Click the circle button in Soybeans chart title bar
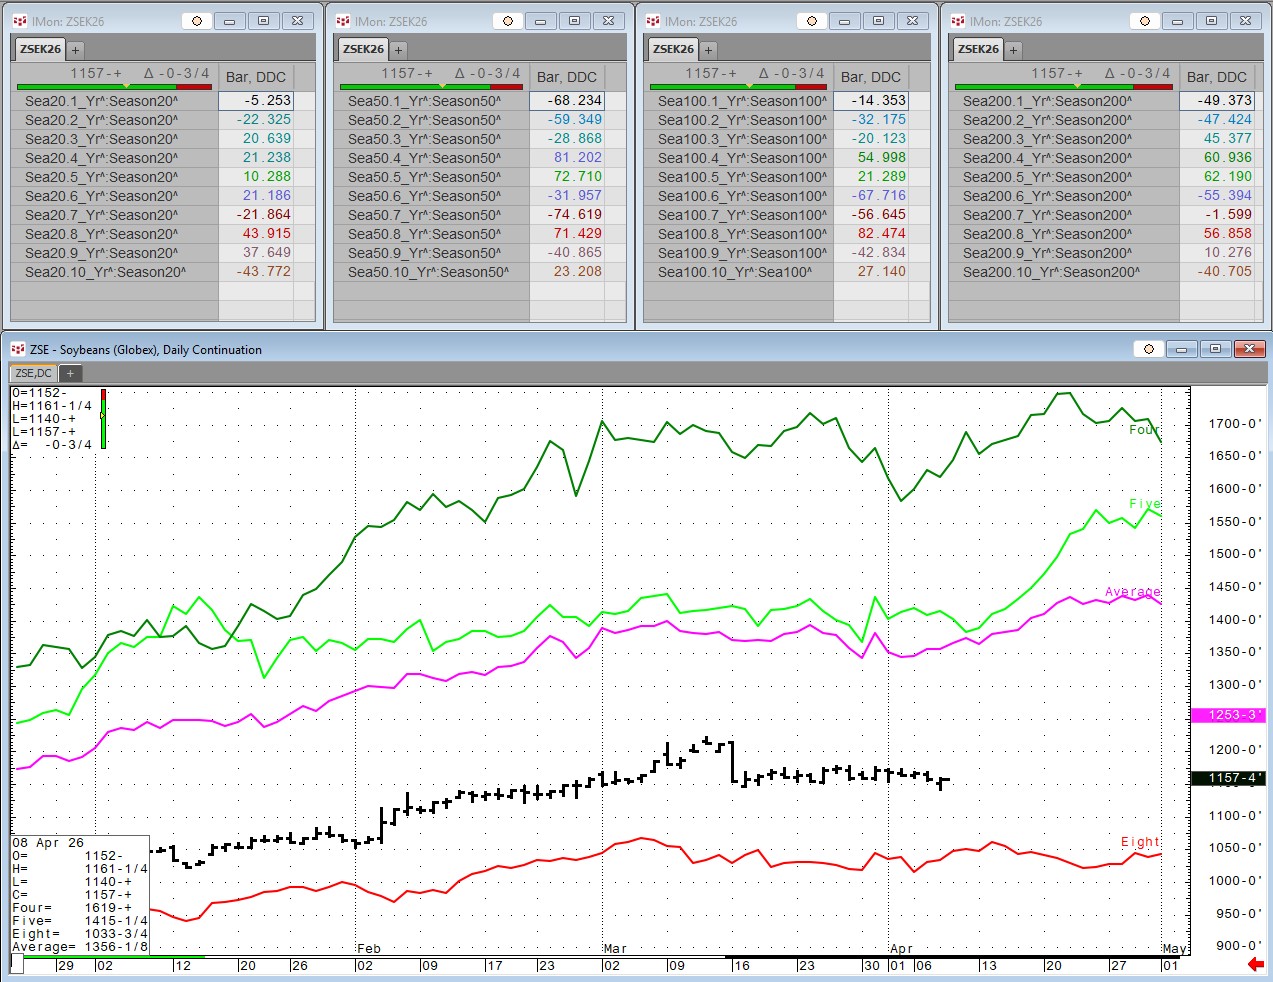The width and height of the screenshot is (1273, 982). click(1148, 349)
